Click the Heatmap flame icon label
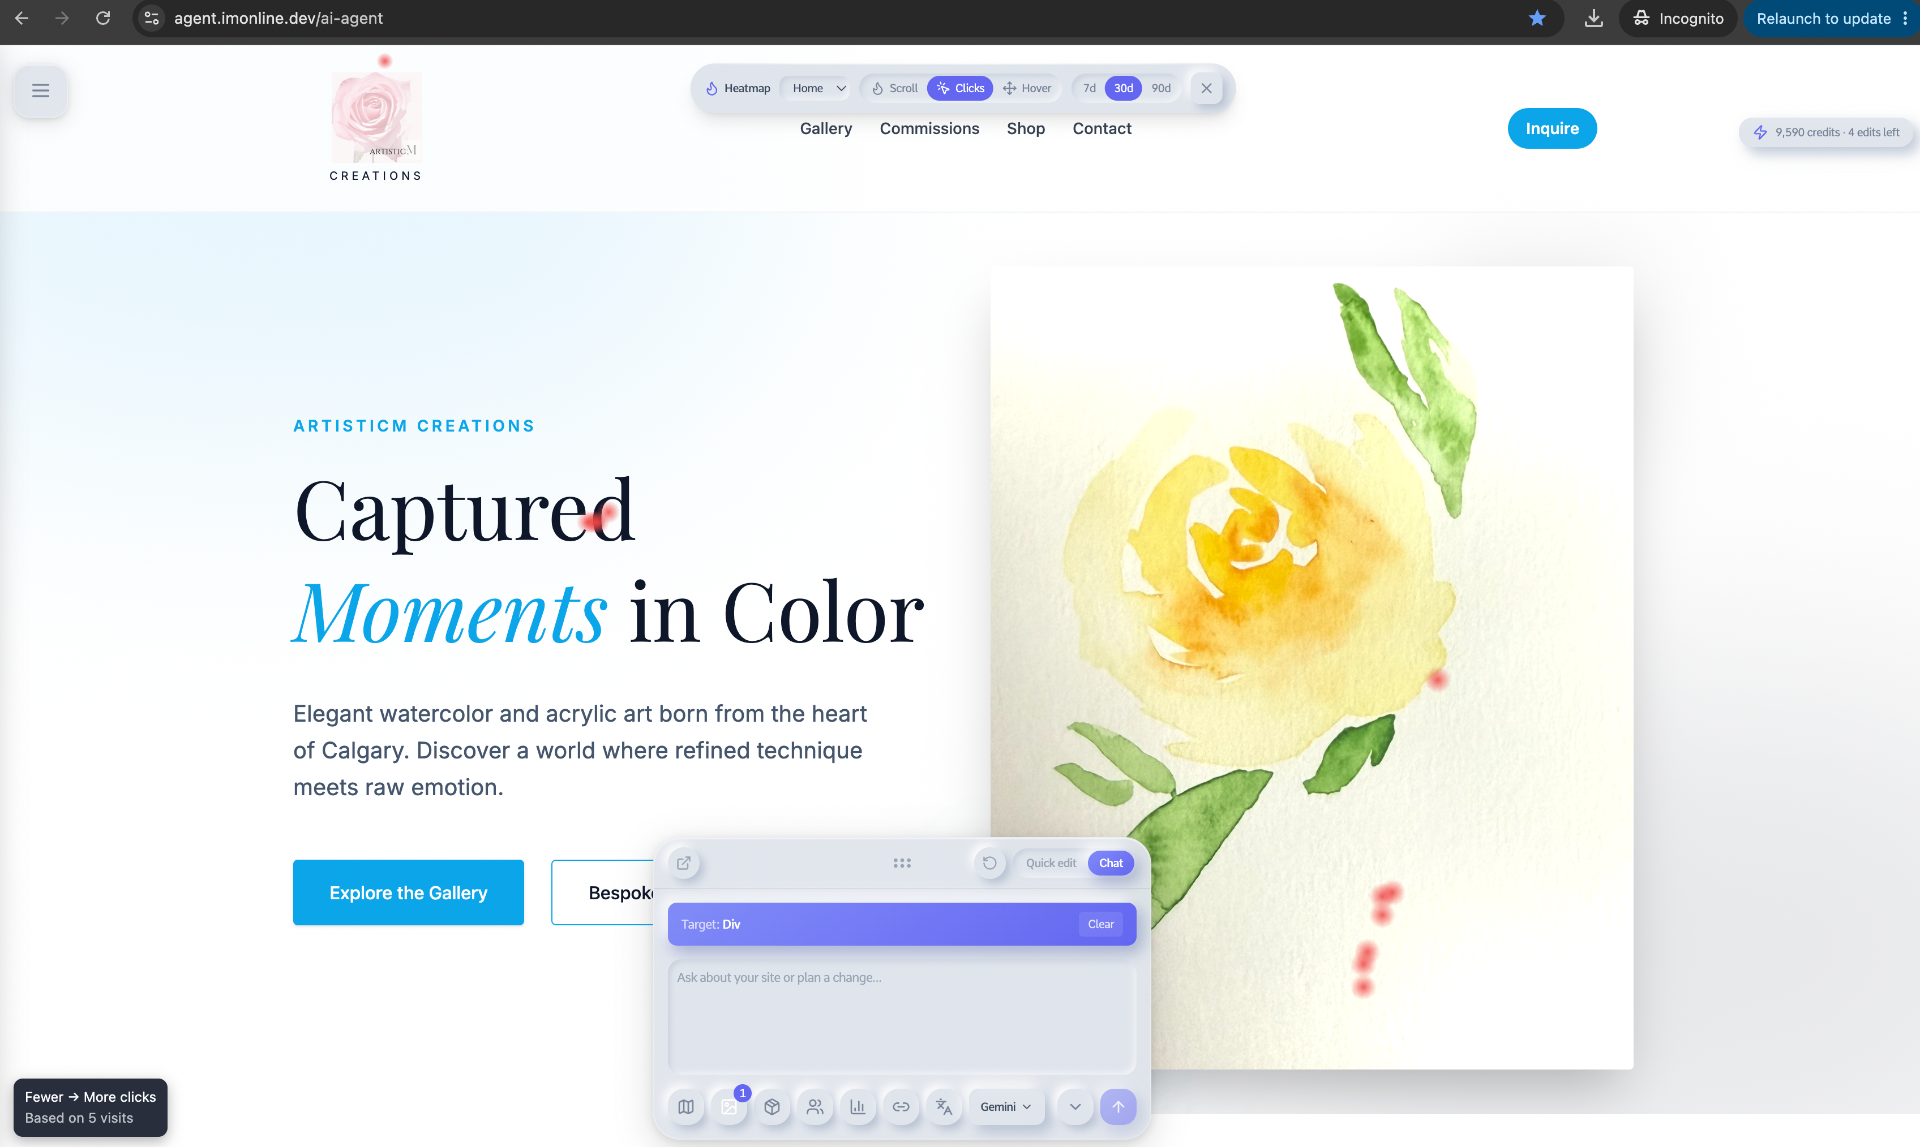This screenshot has width=1920, height=1147. (x=738, y=88)
